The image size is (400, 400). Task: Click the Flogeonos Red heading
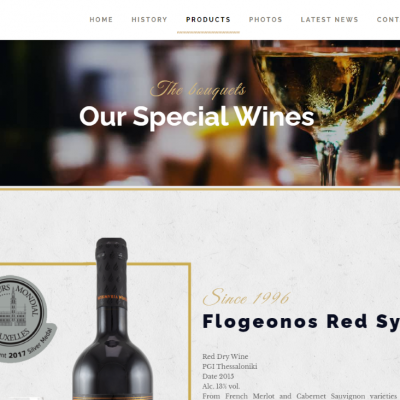pos(301,322)
